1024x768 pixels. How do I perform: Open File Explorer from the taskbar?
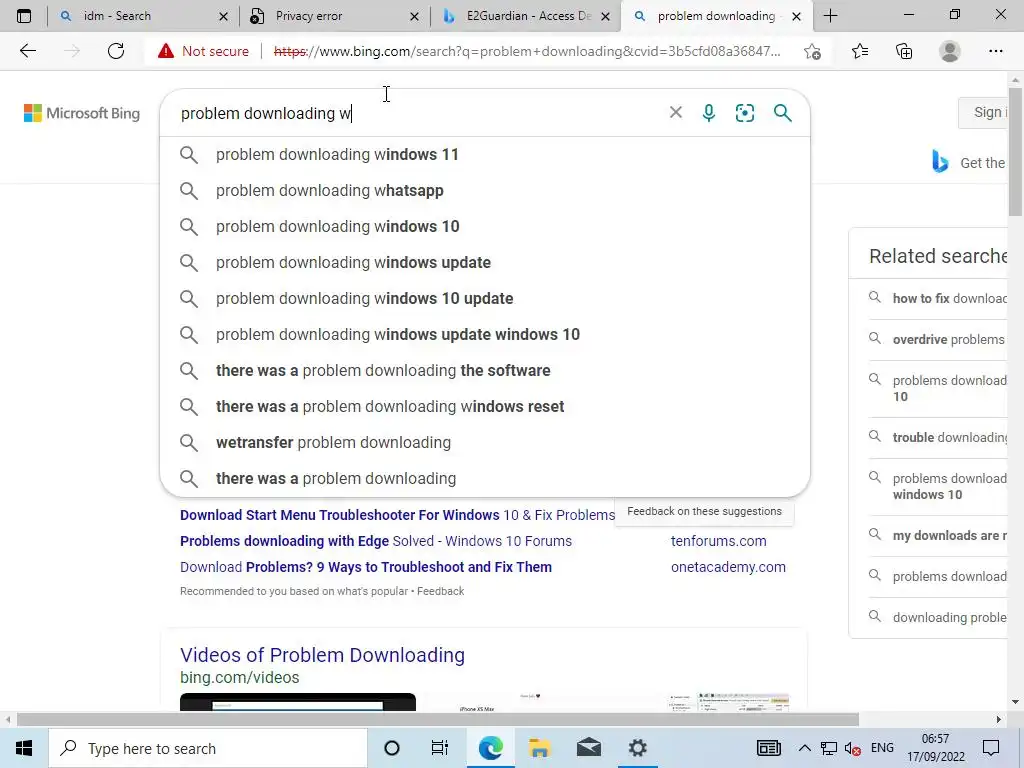pos(539,748)
